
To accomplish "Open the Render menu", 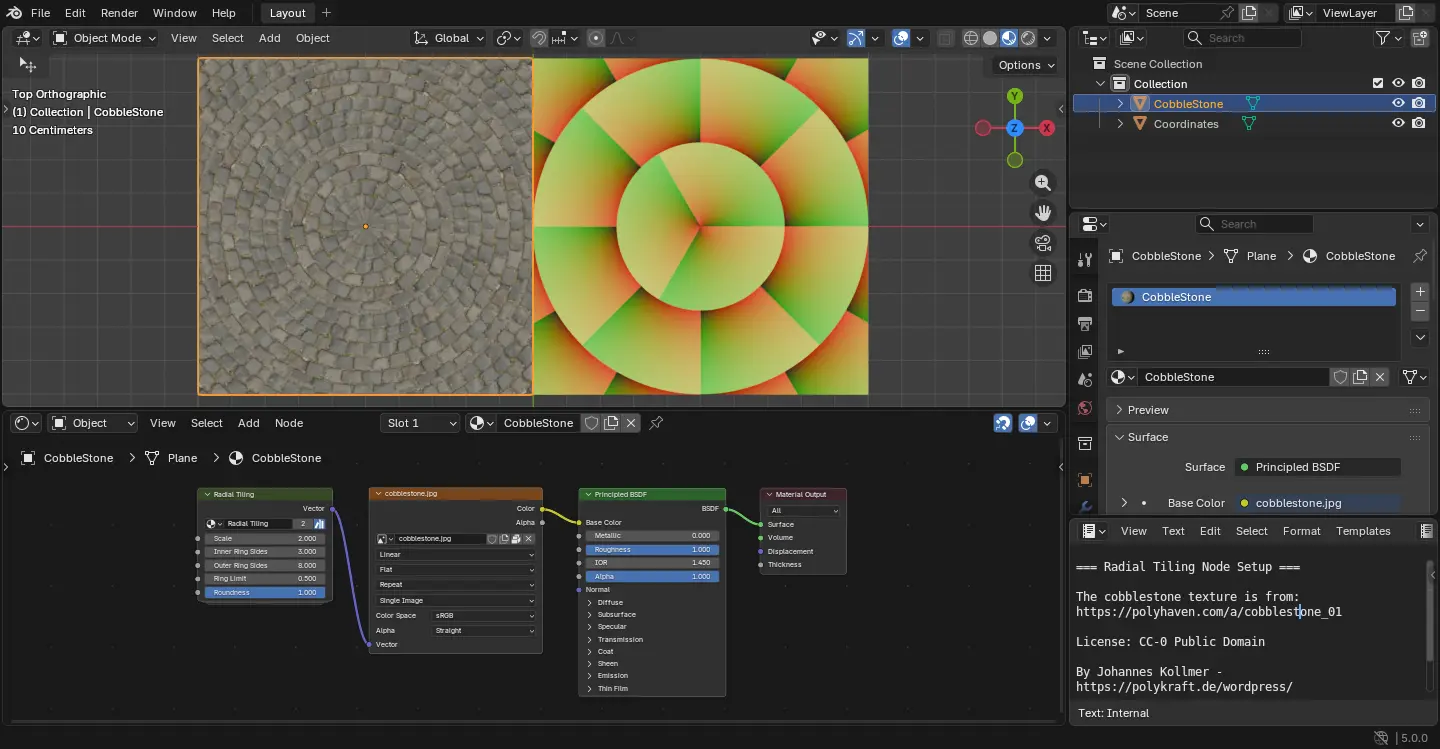I will (x=119, y=13).
